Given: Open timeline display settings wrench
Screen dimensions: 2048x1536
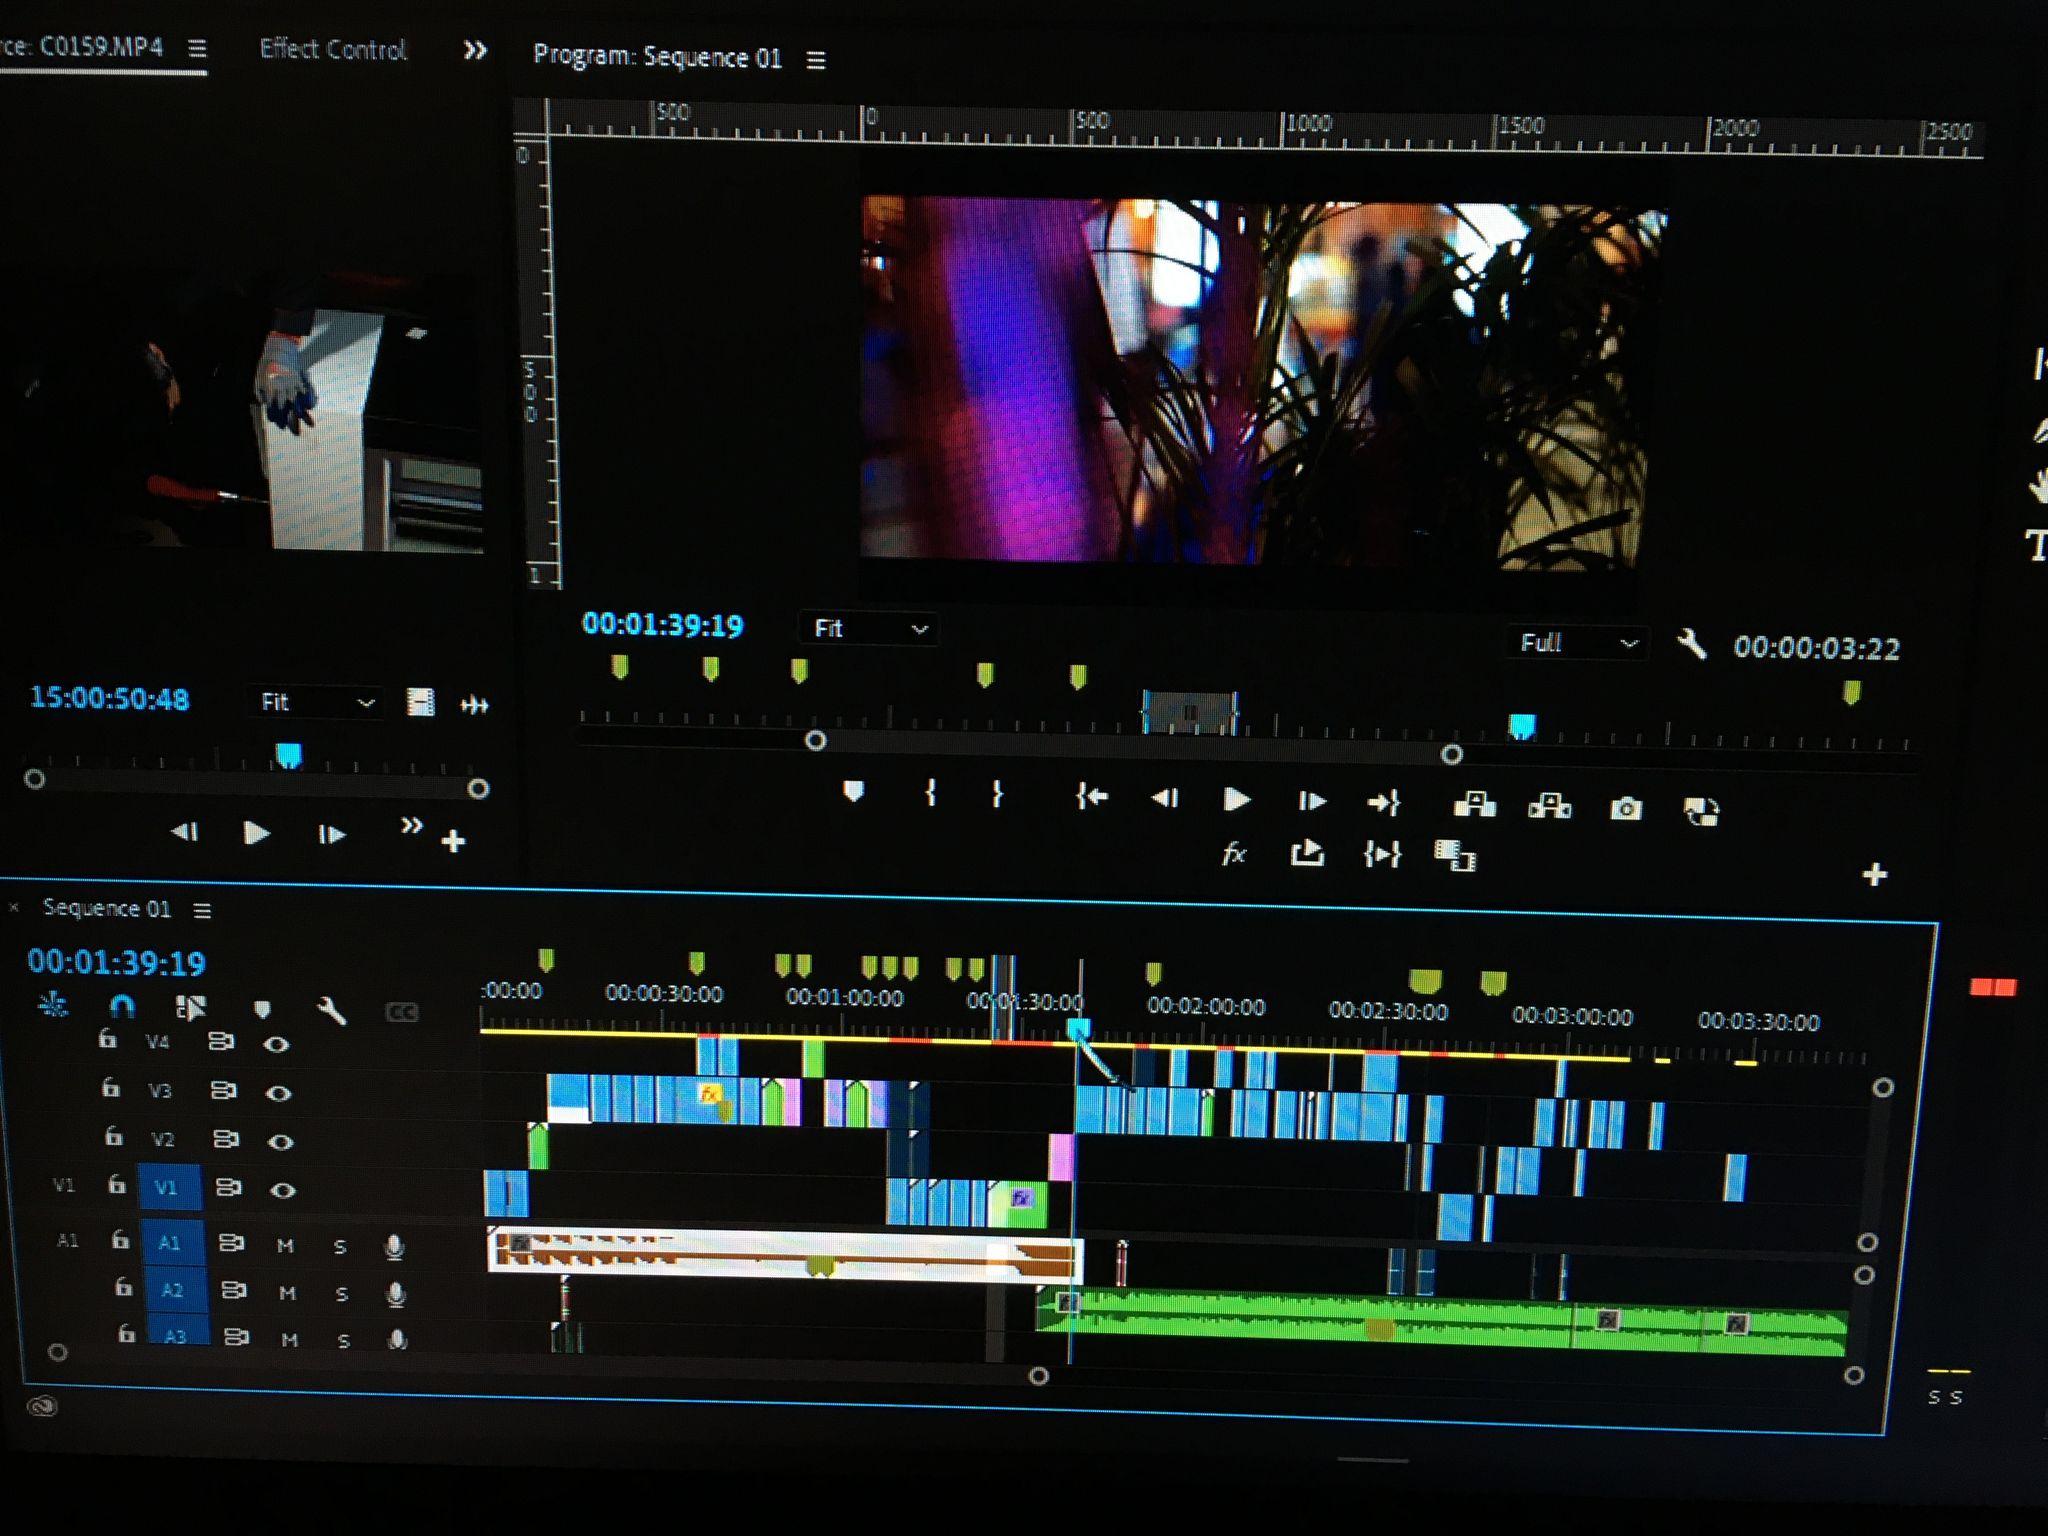Looking at the screenshot, I should (x=331, y=1010).
